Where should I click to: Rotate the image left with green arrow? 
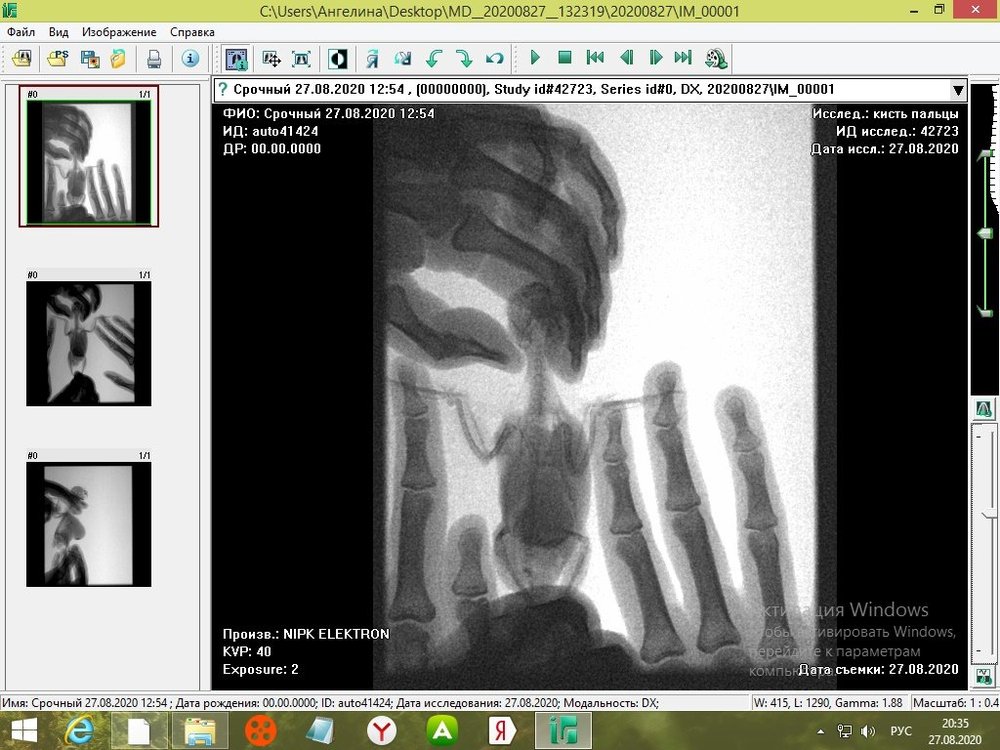pos(433,59)
